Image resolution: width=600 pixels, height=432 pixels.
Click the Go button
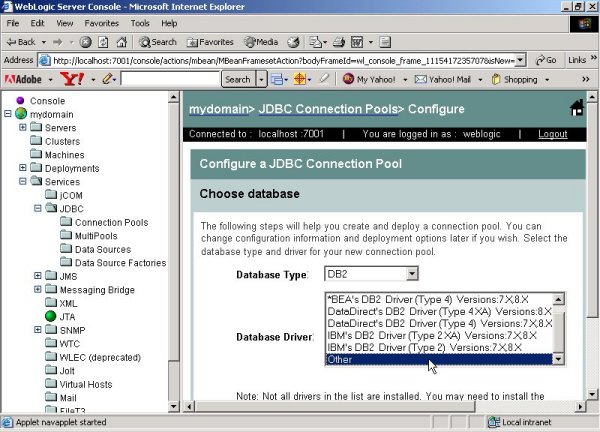point(546,60)
